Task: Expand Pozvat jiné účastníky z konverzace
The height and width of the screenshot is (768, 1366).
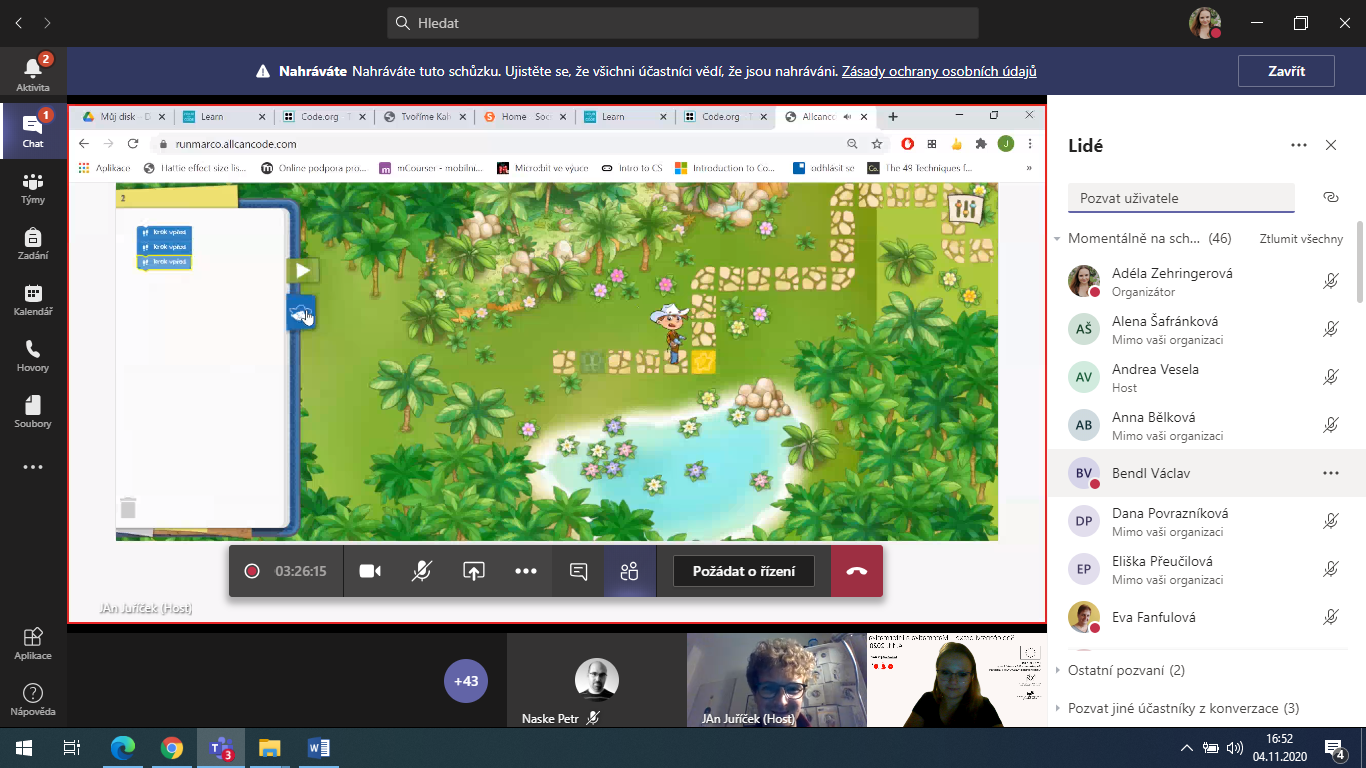Action: [1058, 708]
